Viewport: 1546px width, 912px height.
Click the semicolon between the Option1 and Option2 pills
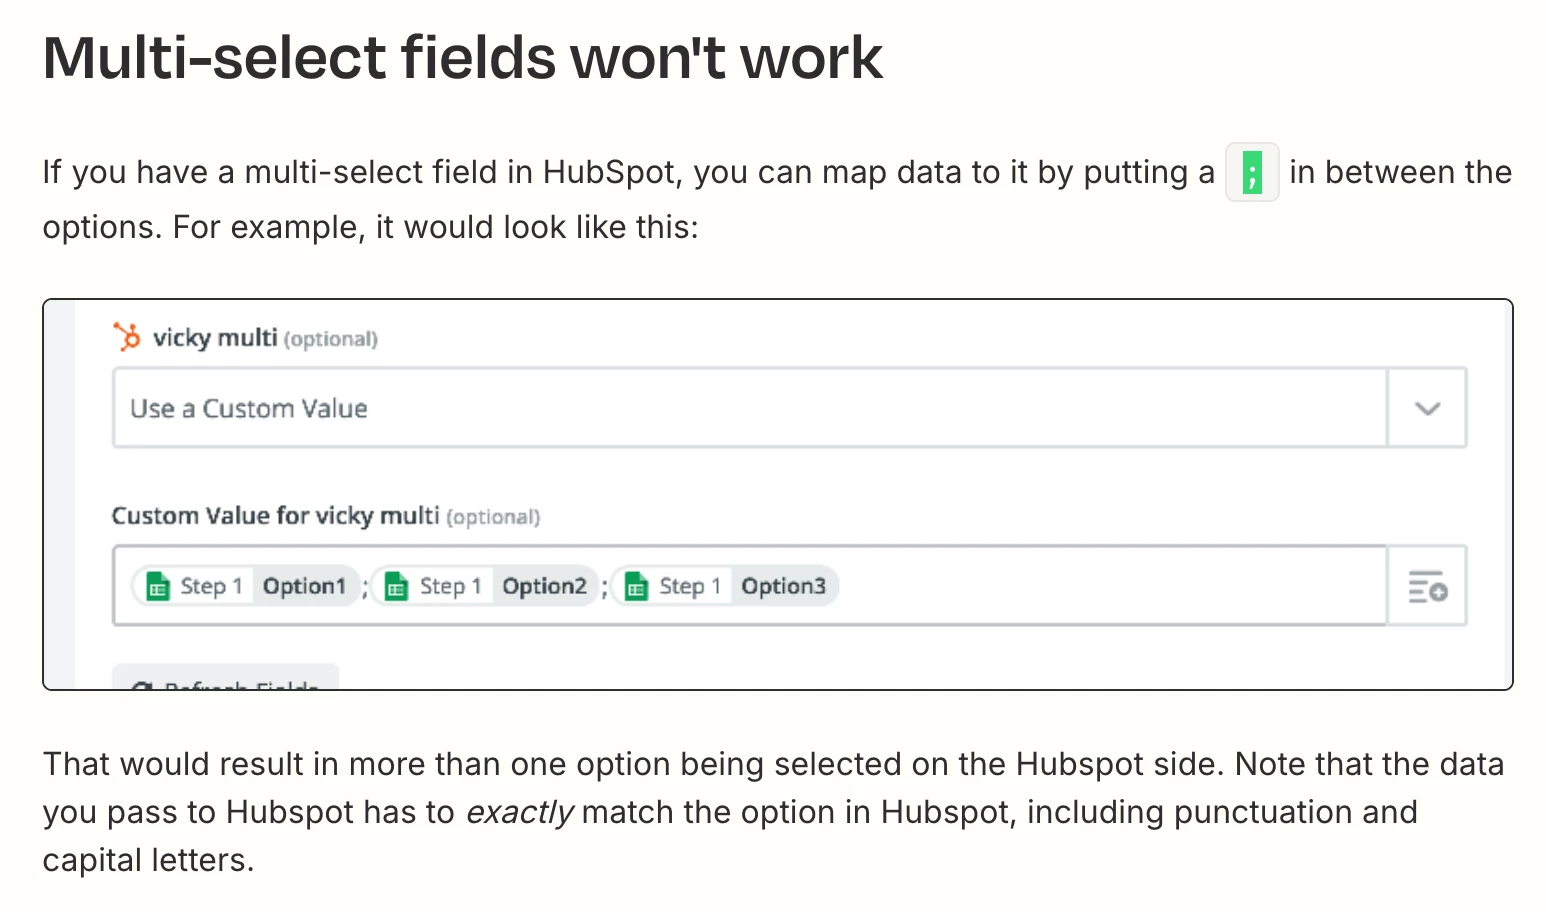pos(365,588)
